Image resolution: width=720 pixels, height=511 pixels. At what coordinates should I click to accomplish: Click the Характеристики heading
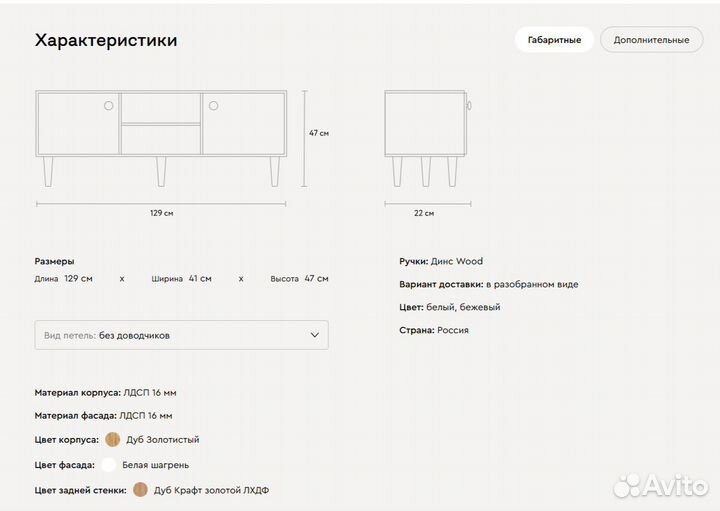tap(106, 41)
